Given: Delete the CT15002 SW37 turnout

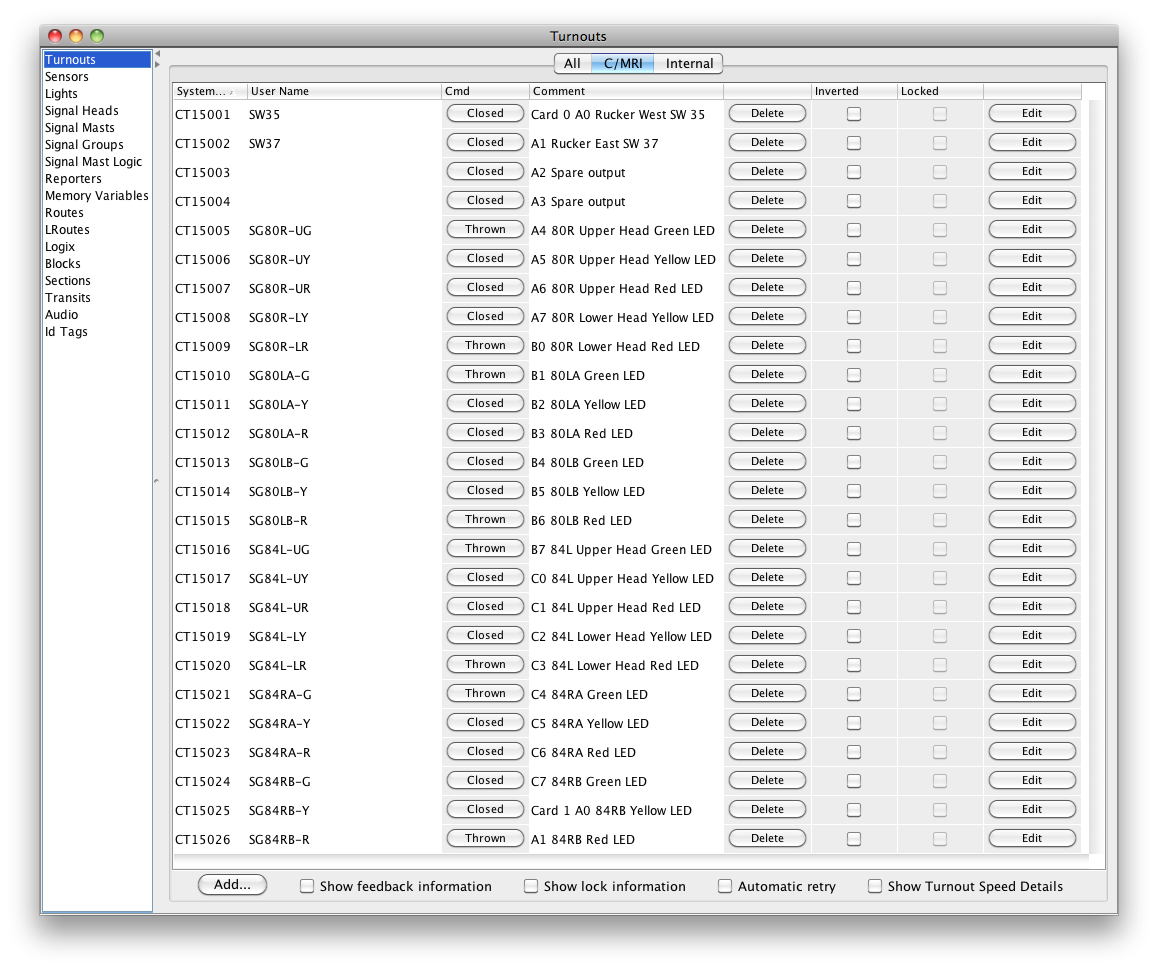Looking at the screenshot, I should pyautogui.click(x=767, y=143).
